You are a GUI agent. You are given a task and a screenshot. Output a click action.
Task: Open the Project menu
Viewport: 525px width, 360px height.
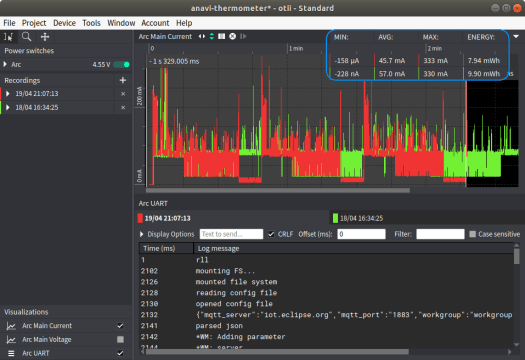(34, 23)
